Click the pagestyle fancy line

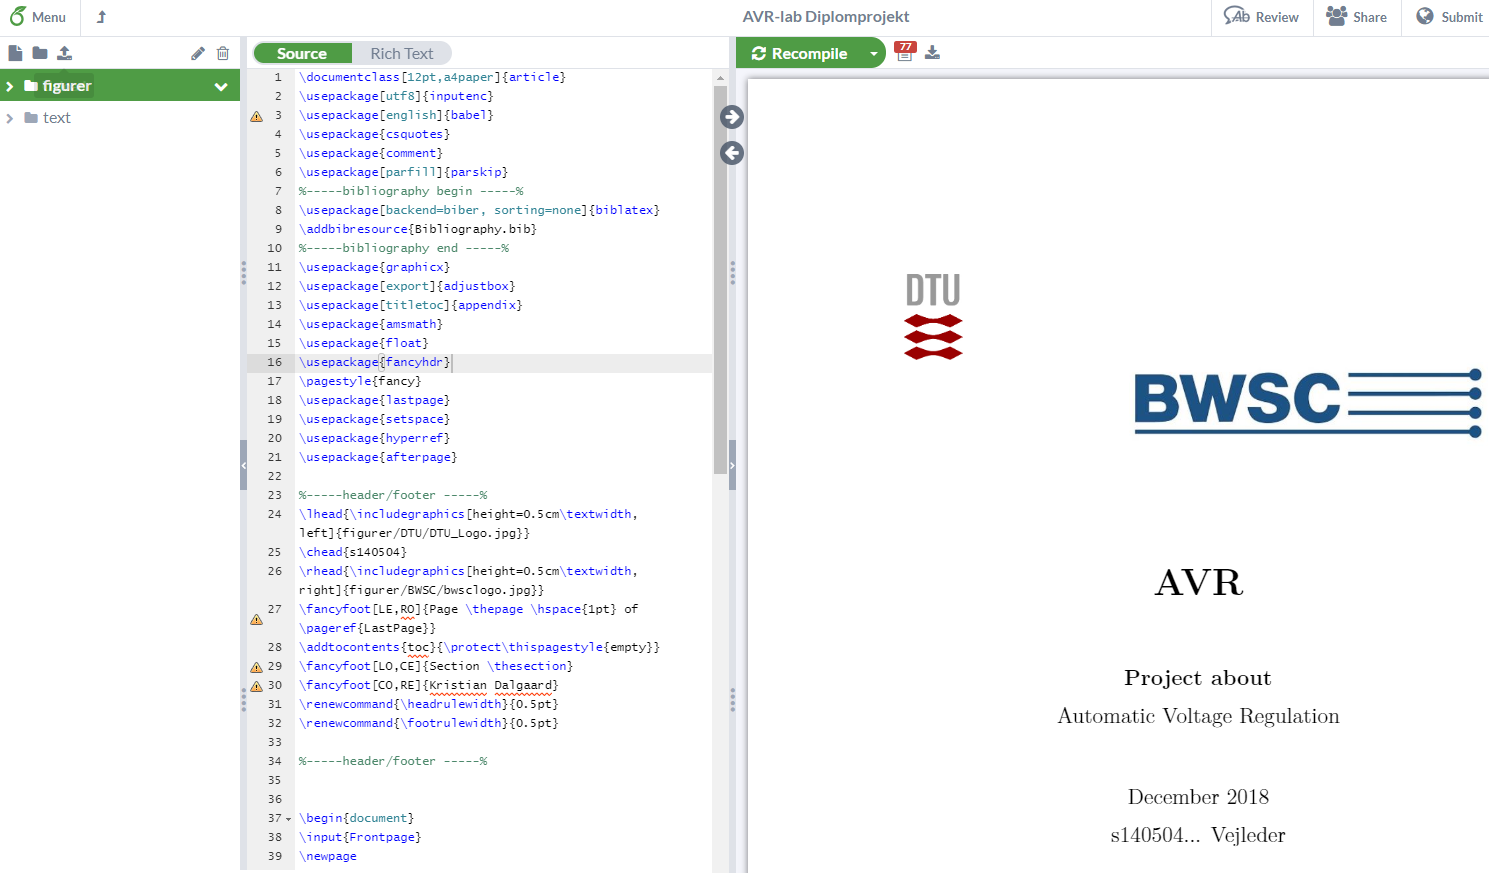(x=360, y=381)
